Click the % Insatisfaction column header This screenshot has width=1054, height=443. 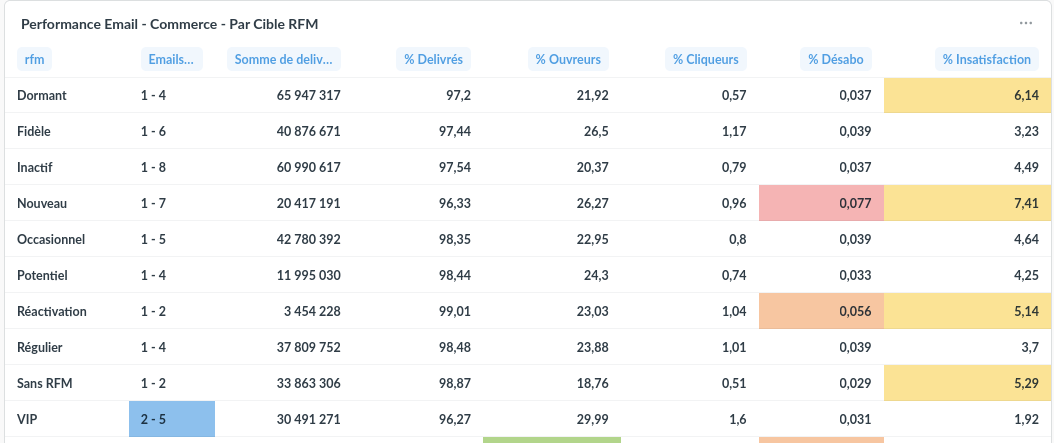987,59
